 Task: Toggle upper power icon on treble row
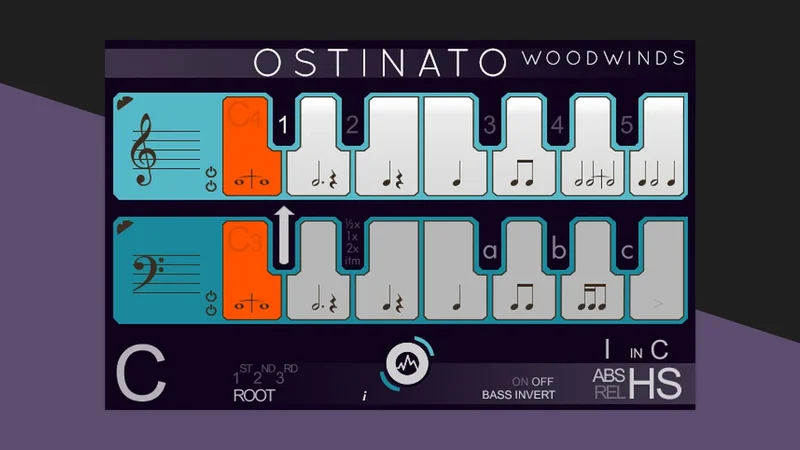coord(211,172)
